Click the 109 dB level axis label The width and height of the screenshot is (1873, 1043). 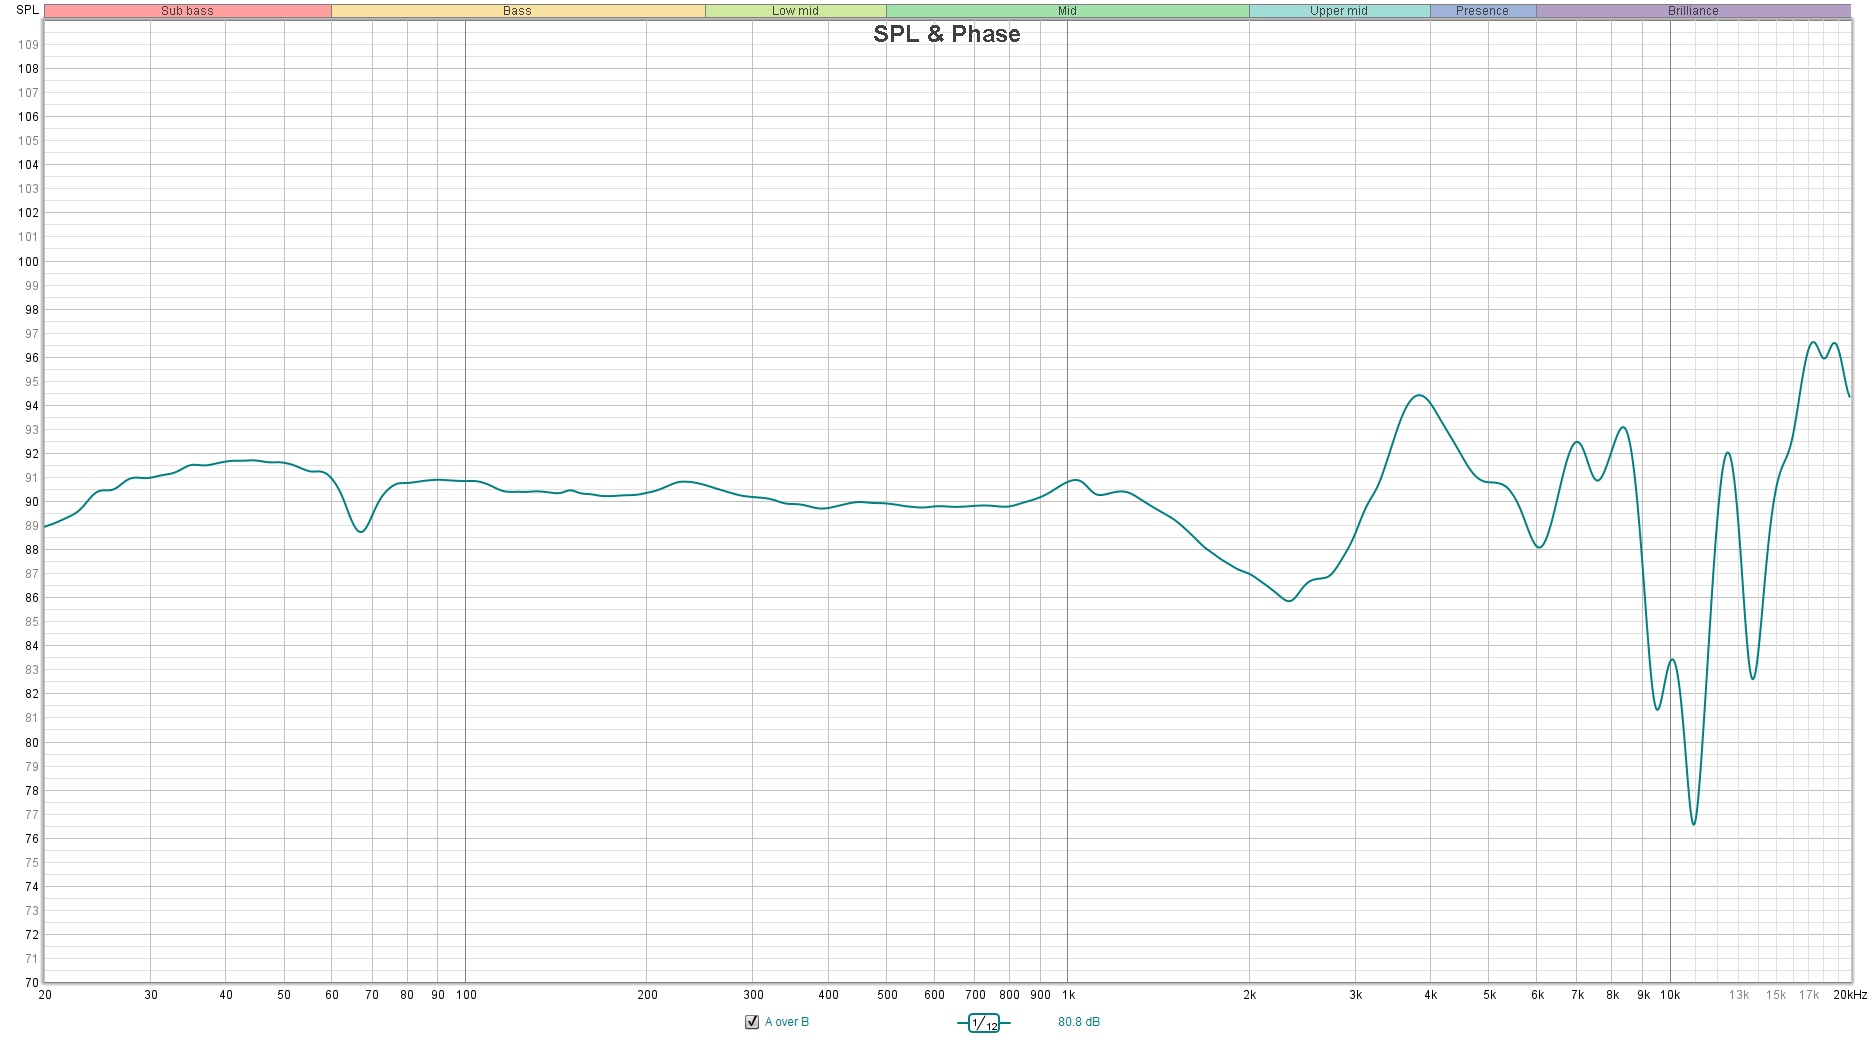tap(28, 45)
